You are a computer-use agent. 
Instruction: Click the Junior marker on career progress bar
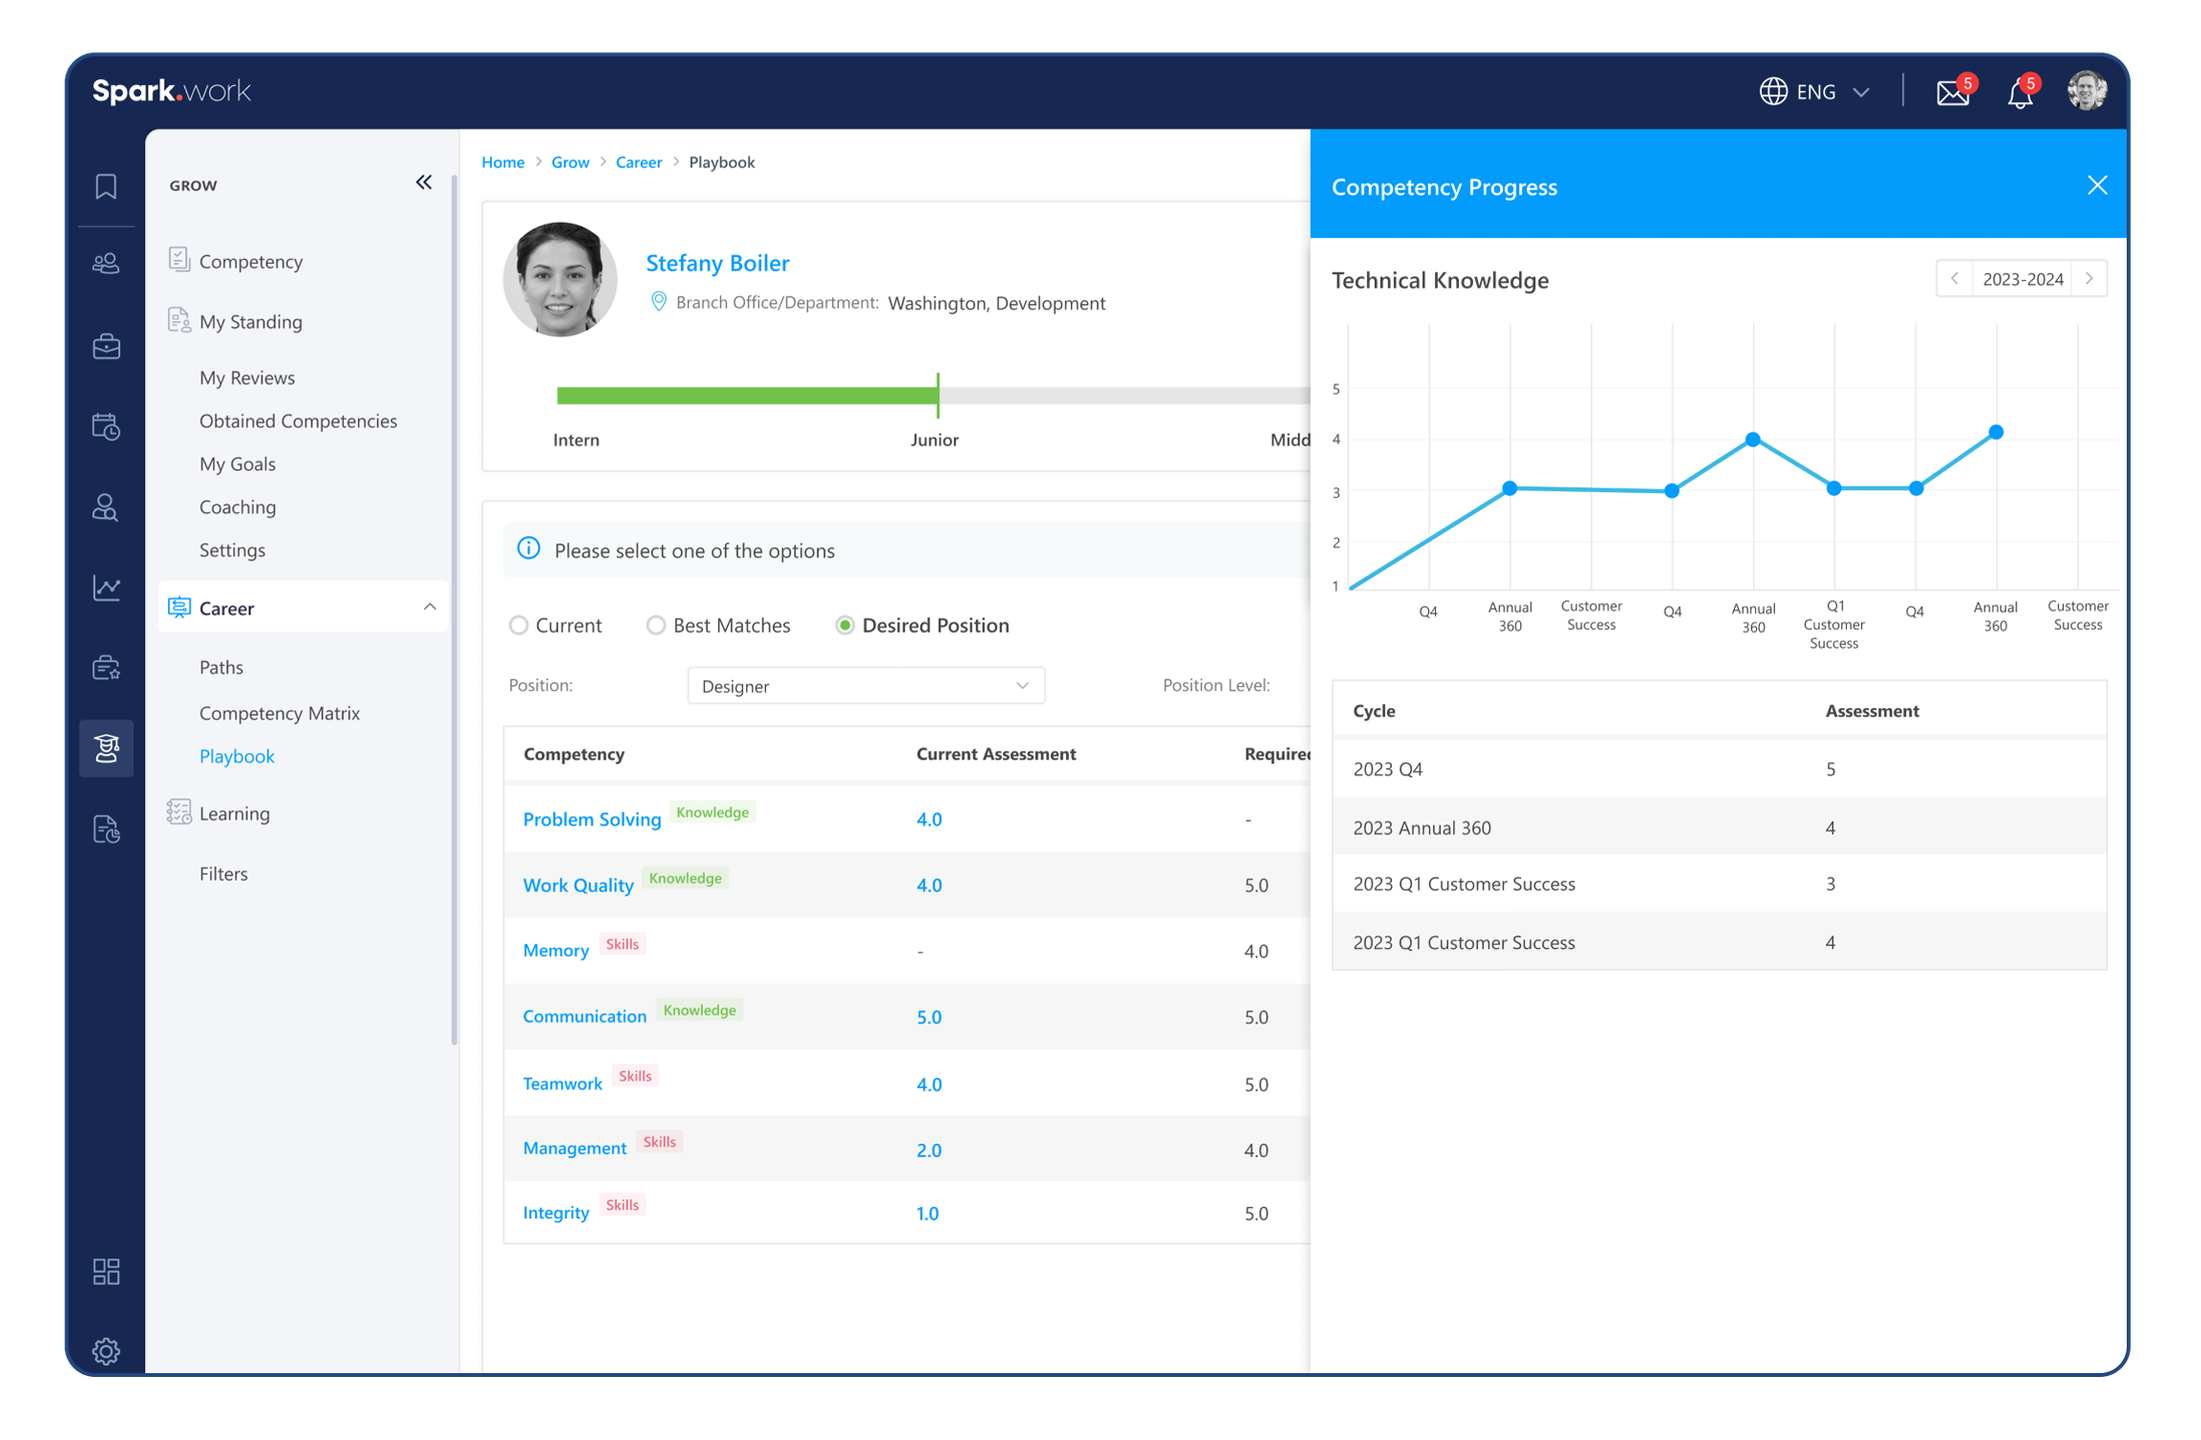coord(937,396)
